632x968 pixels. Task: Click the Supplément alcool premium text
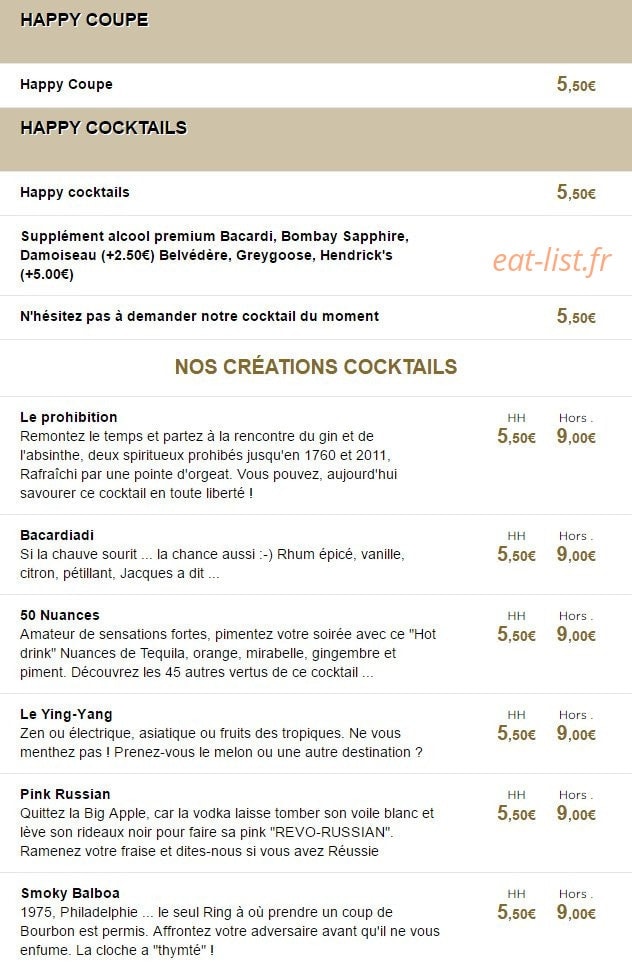tap(215, 255)
